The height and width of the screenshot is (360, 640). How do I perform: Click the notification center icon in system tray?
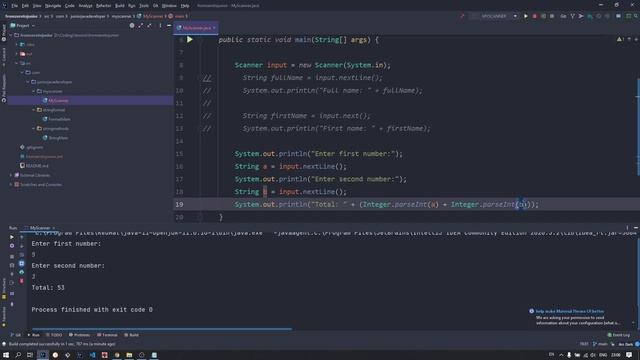coord(629,355)
